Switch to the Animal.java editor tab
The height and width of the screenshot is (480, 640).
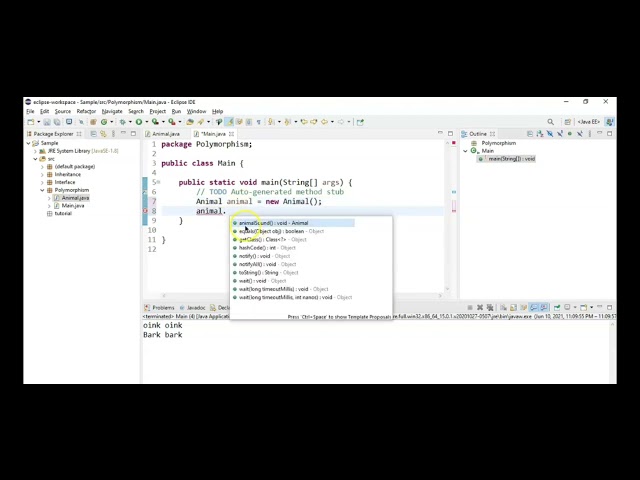[162, 134]
